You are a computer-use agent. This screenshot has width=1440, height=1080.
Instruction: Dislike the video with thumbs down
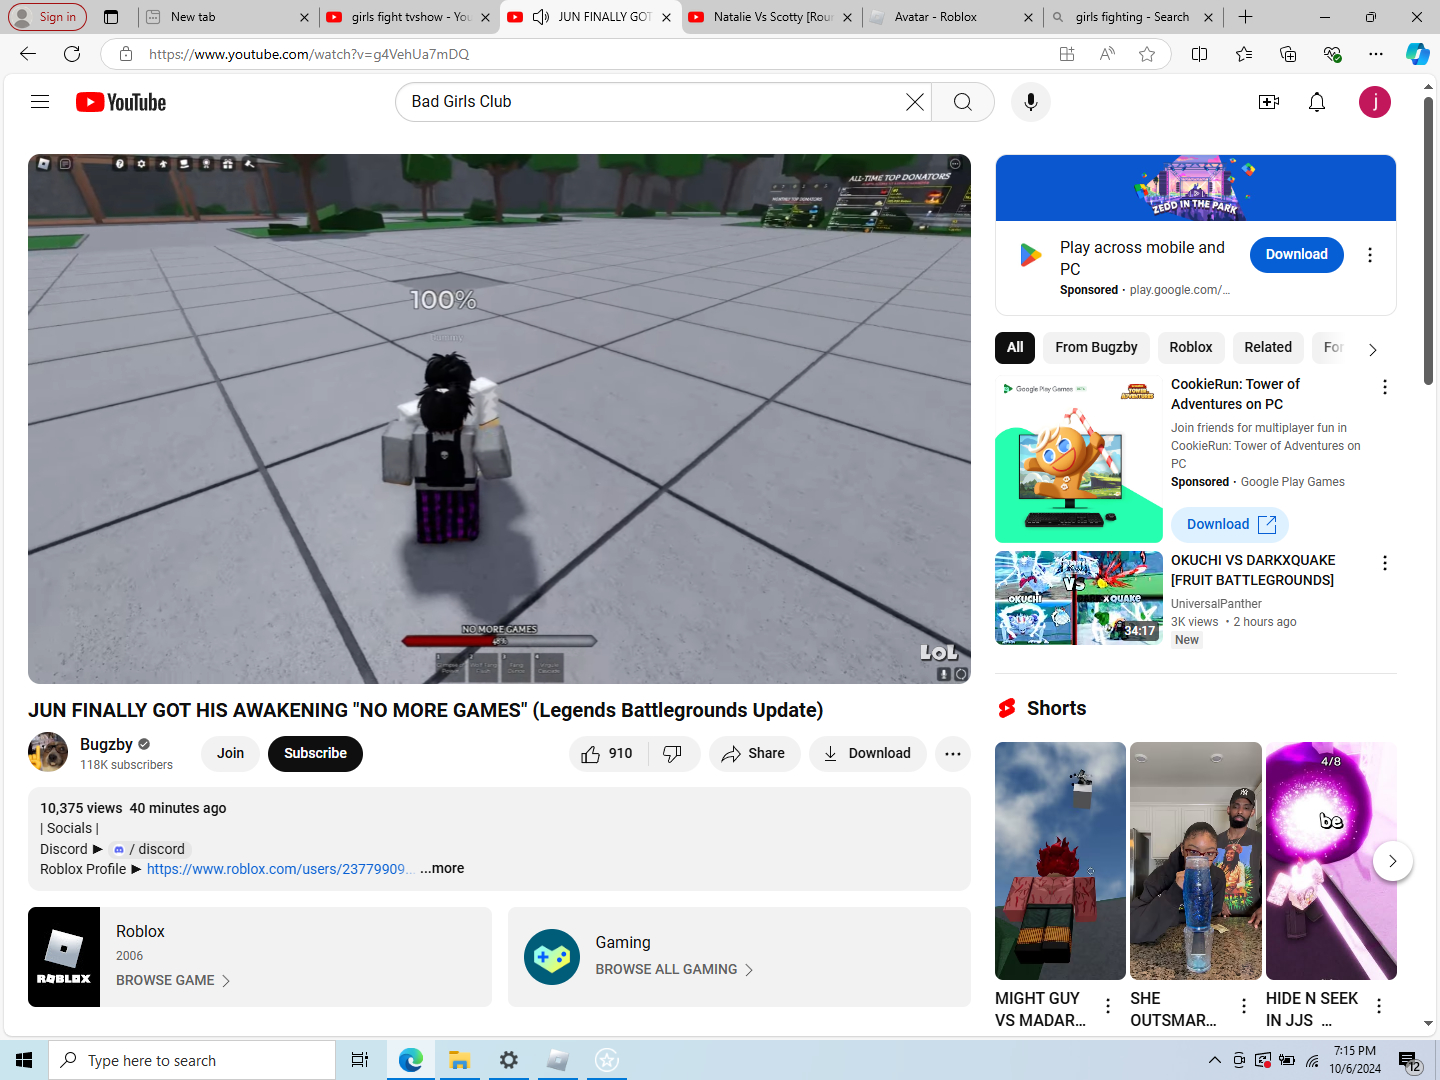pyautogui.click(x=673, y=754)
